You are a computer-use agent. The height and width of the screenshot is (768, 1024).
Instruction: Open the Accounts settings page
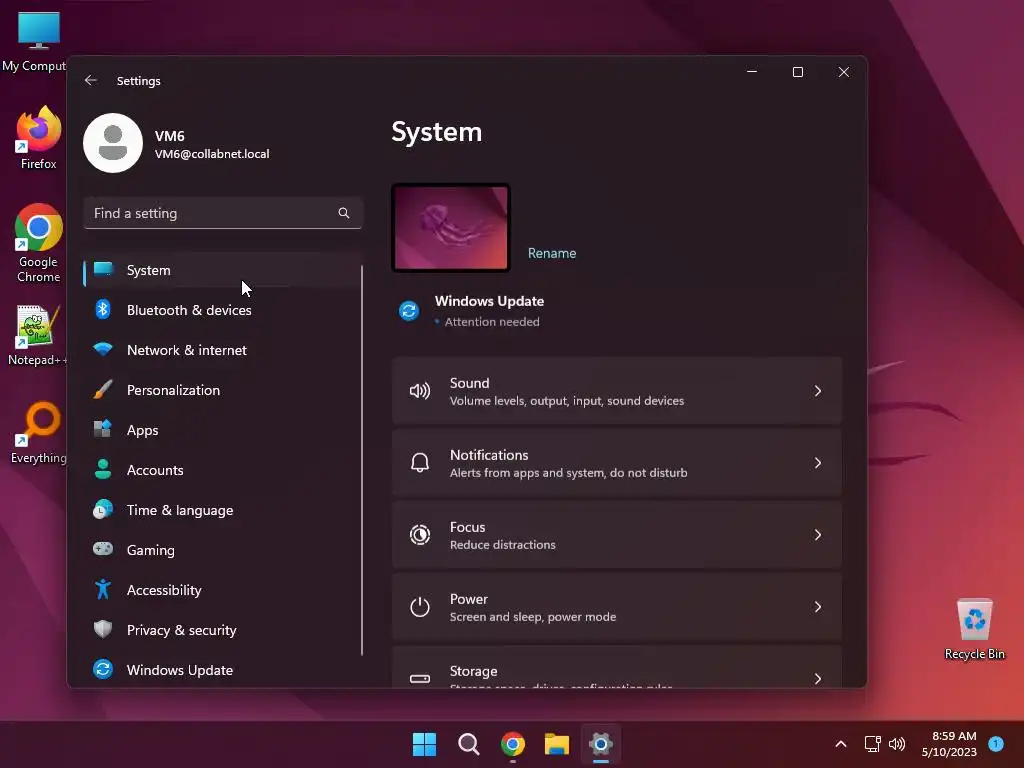click(x=222, y=470)
